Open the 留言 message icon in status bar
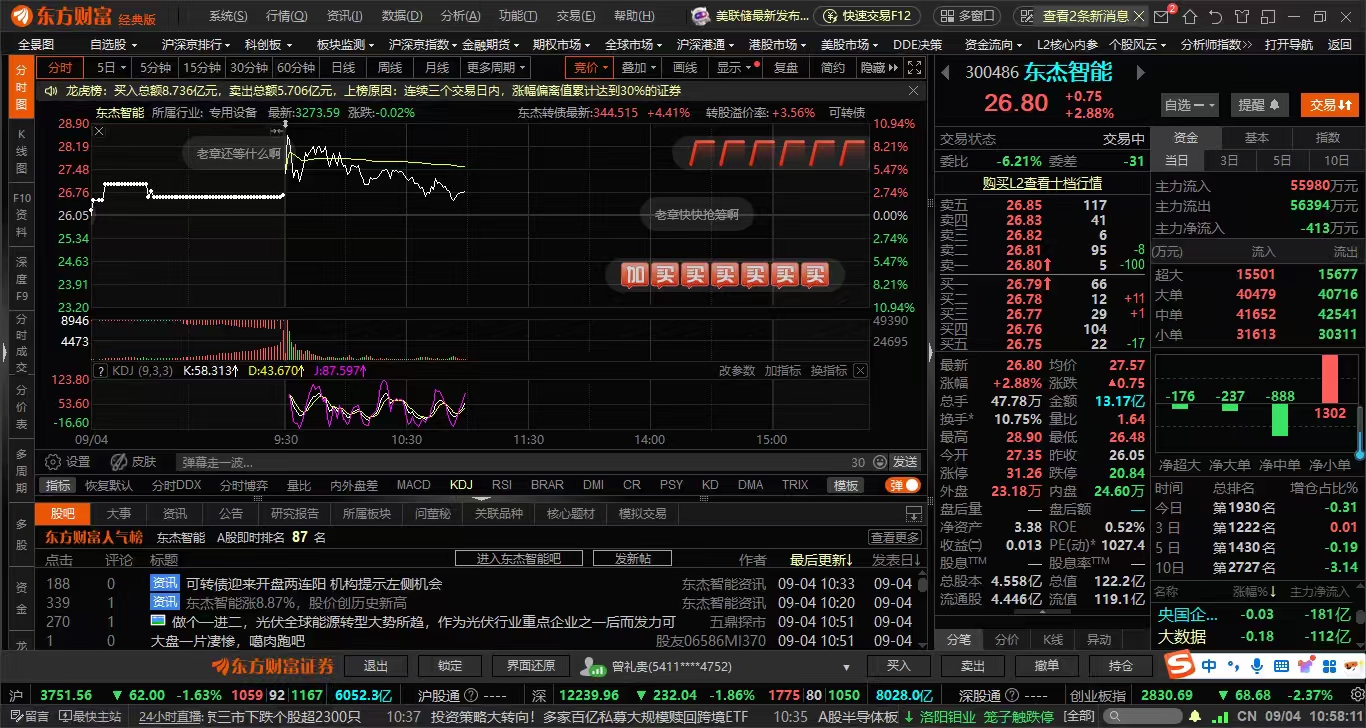This screenshot has height=728, width=1366. [x=29, y=716]
